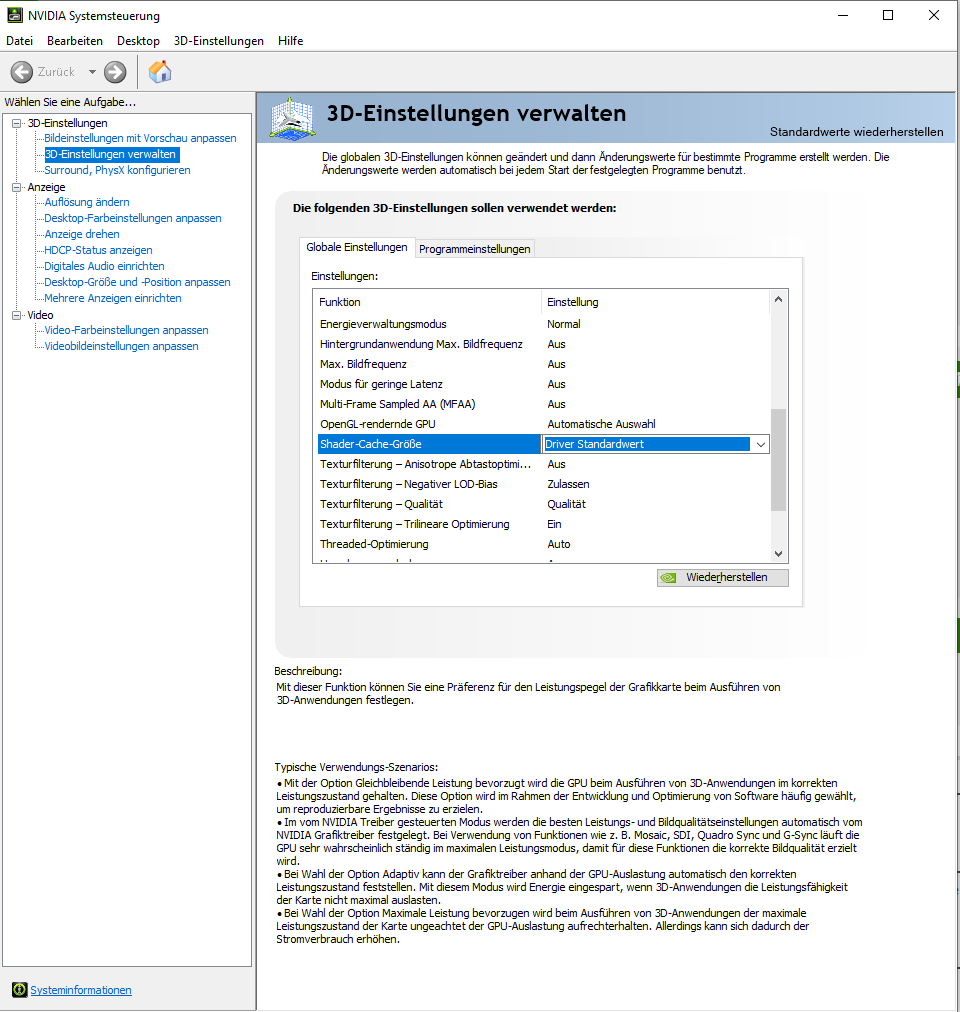Click the settings list scrollbar thumb
Image resolution: width=960 pixels, height=1012 pixels.
[x=779, y=460]
